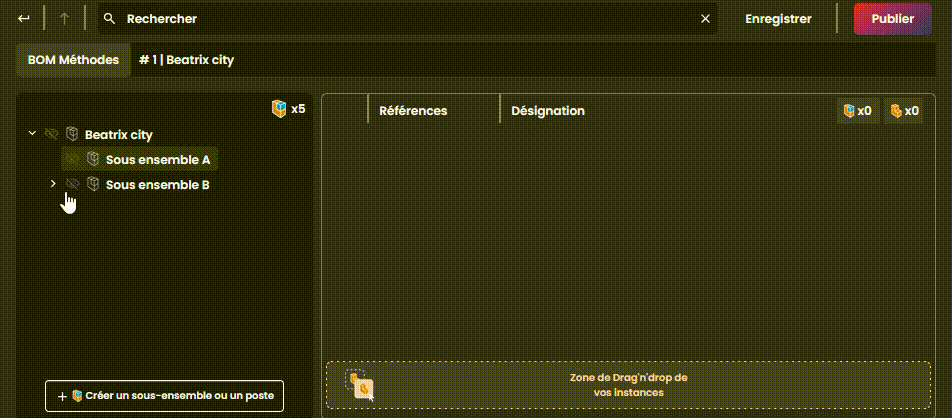Collapse the Beatrix city tree node

click(32, 133)
